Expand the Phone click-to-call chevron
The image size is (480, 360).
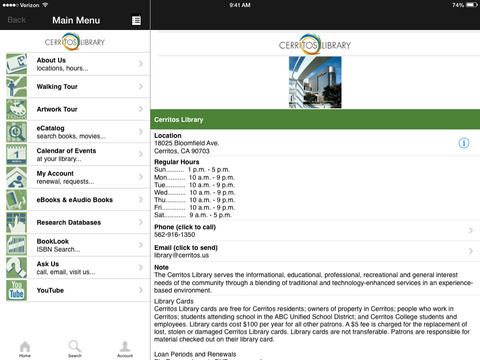471,230
